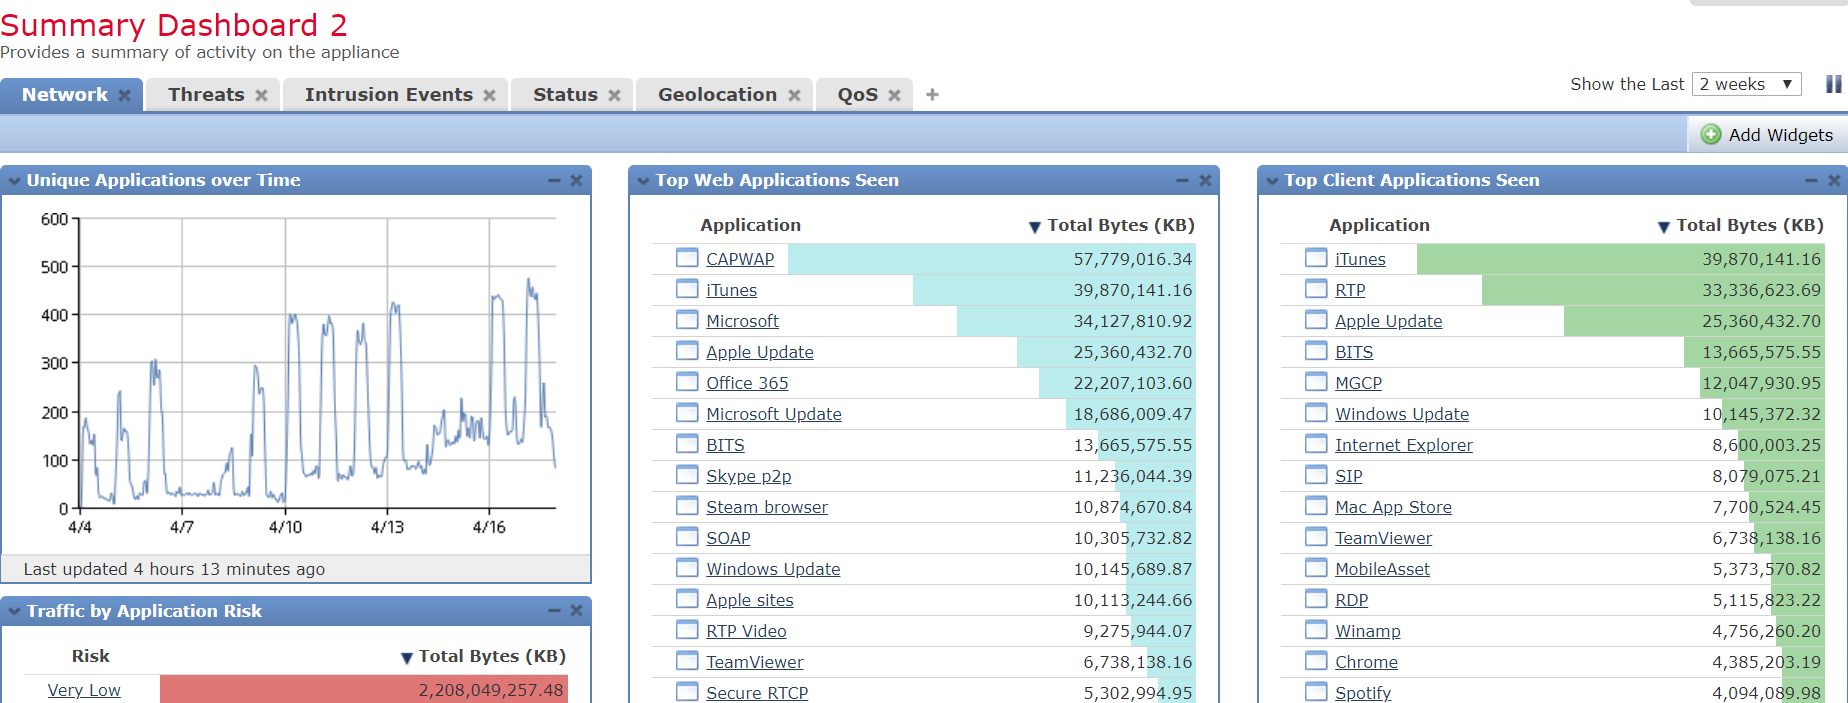Close the Intrusion Events tab
The width and height of the screenshot is (1848, 703).
[489, 95]
